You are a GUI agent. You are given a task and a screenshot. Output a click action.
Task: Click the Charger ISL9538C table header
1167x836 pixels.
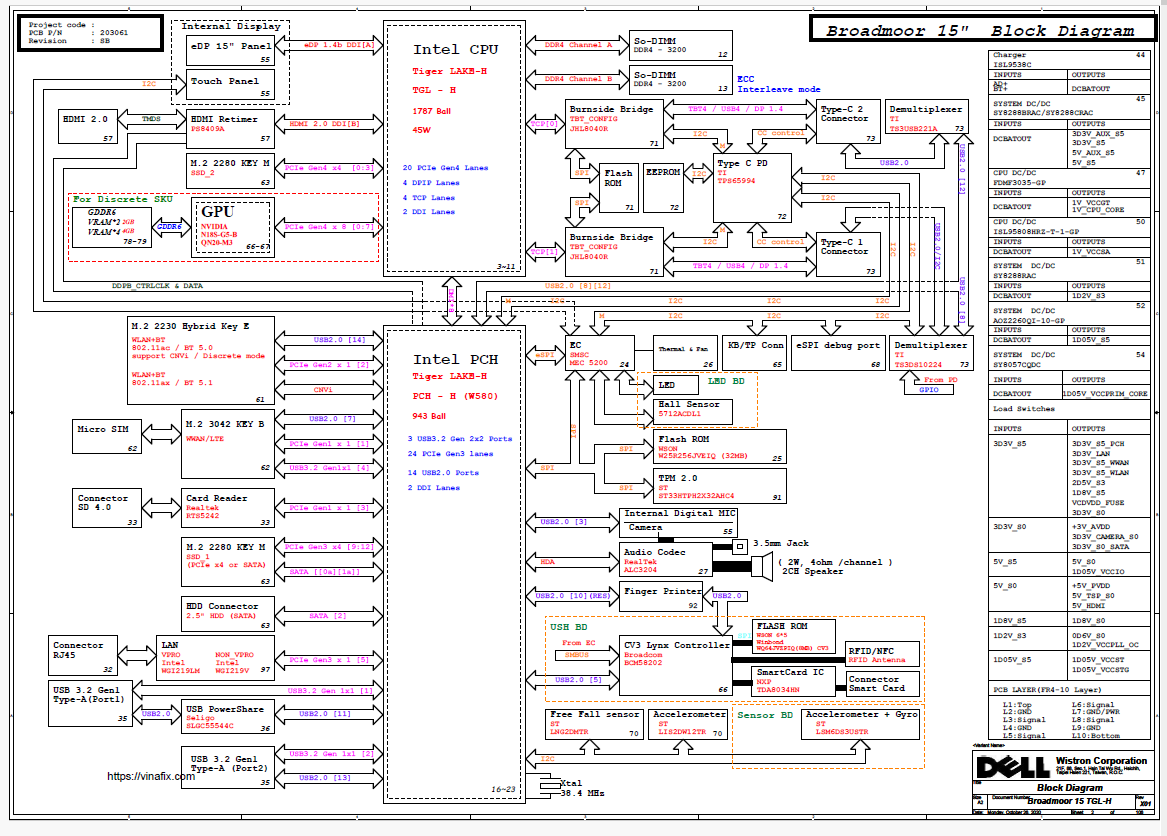[1069, 60]
